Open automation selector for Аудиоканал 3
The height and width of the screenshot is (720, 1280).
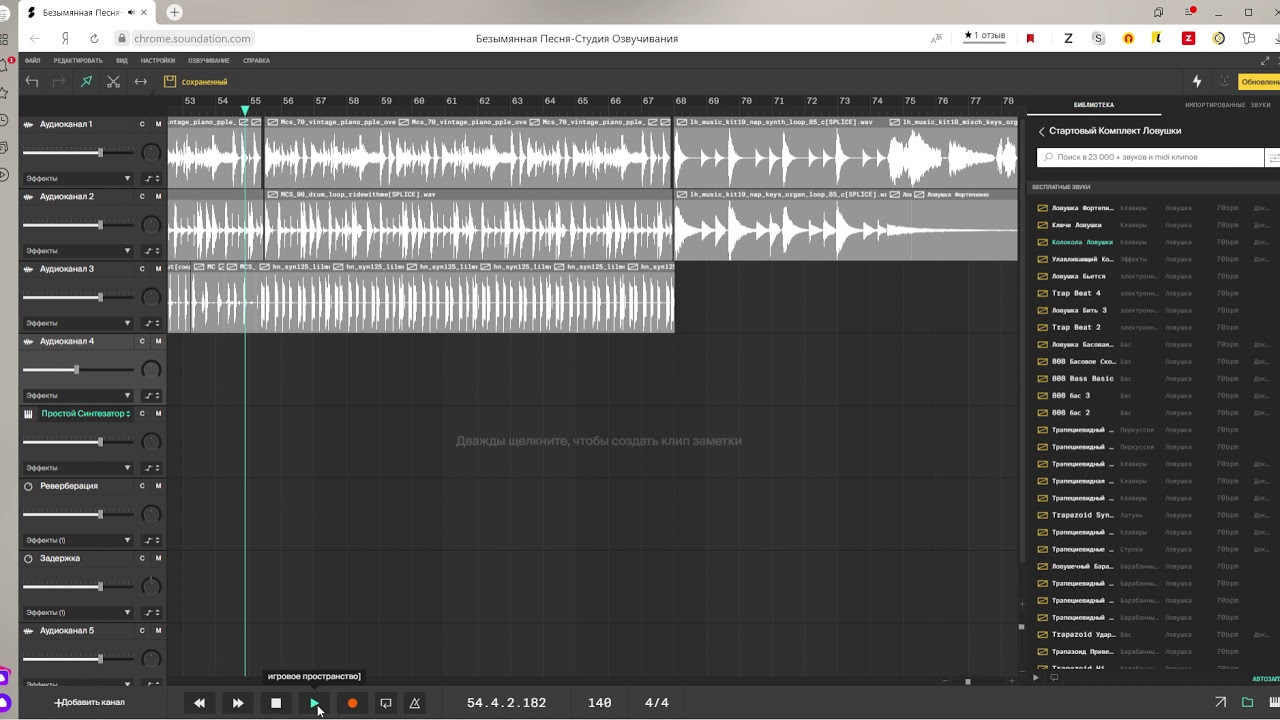pyautogui.click(x=152, y=323)
